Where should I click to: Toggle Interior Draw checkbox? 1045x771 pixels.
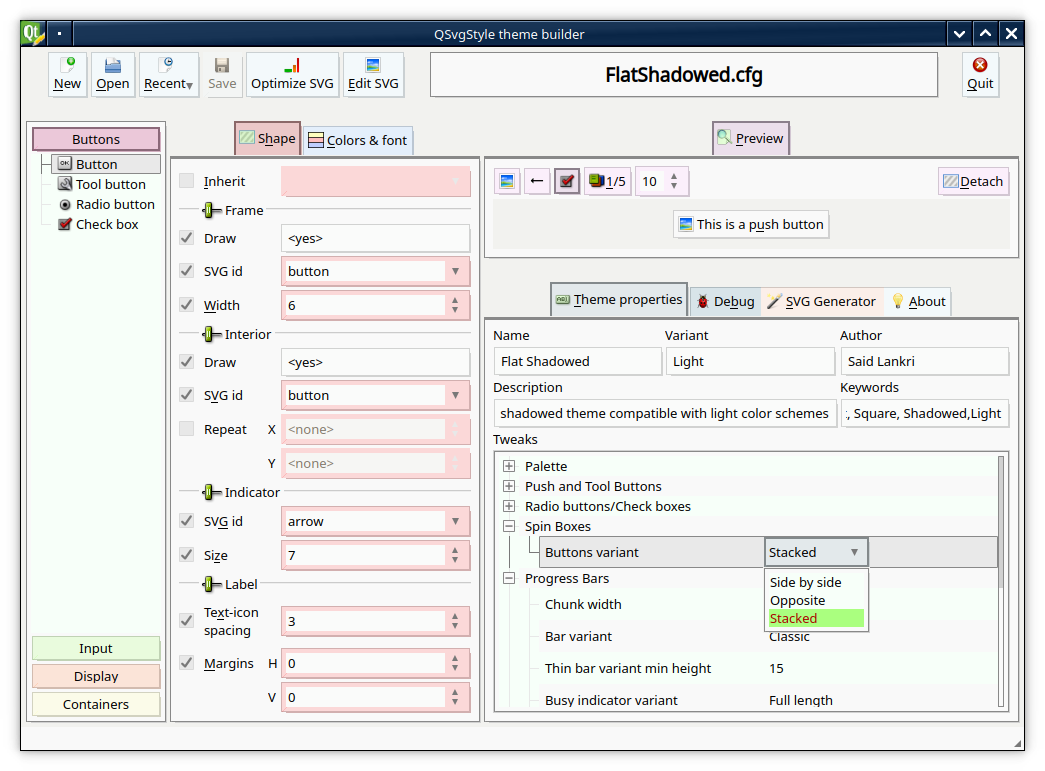[x=187, y=362]
